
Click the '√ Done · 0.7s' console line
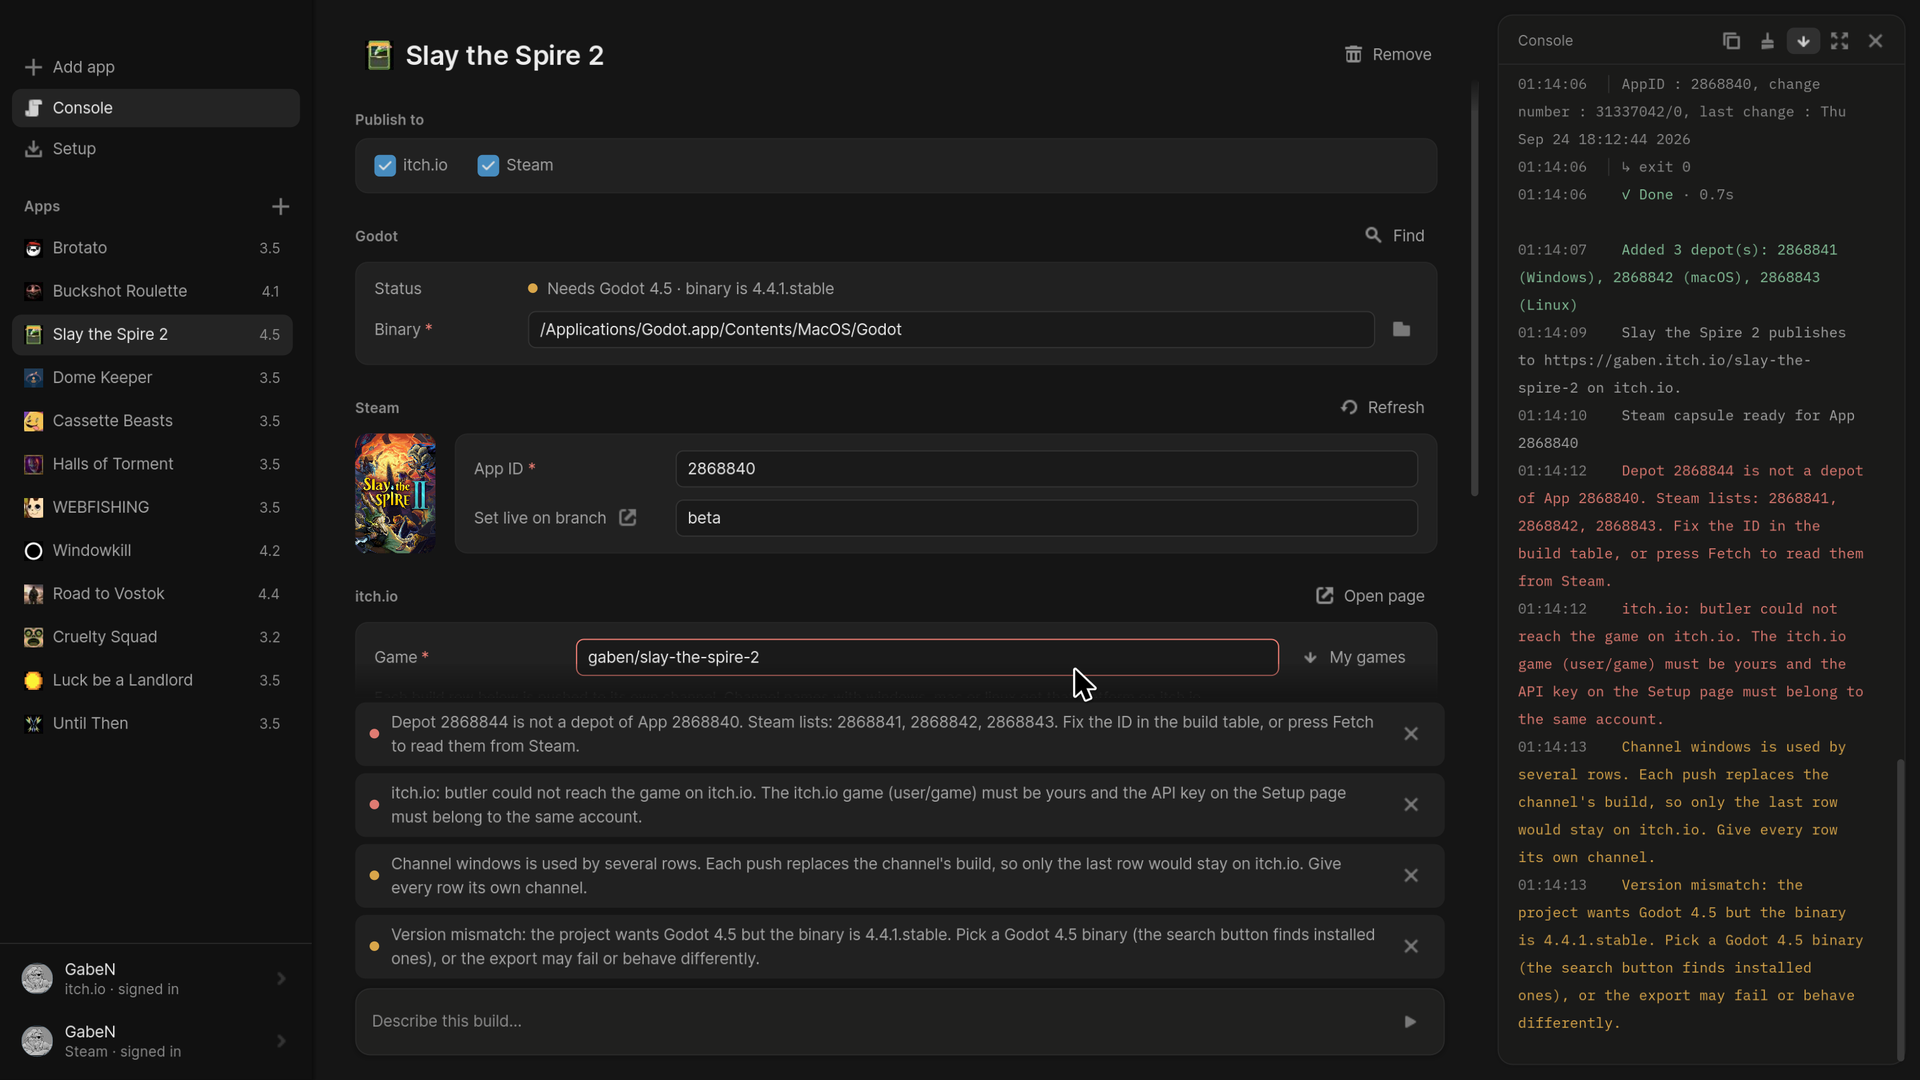pyautogui.click(x=1677, y=195)
